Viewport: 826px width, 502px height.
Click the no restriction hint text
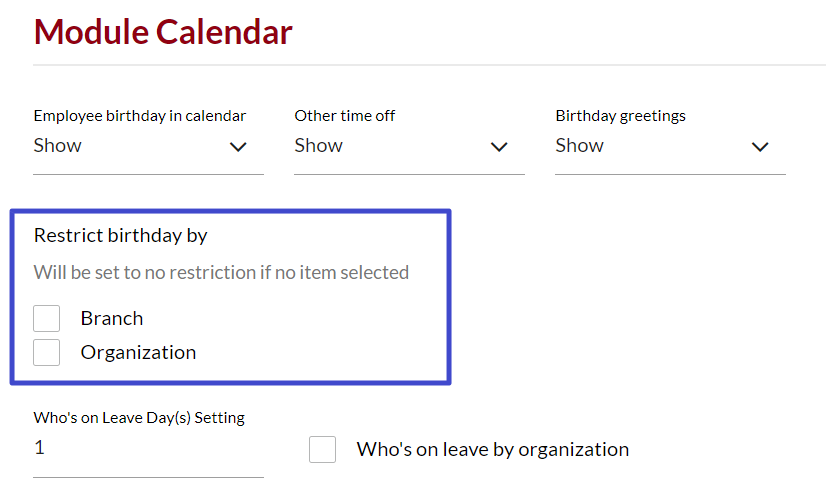click(221, 272)
